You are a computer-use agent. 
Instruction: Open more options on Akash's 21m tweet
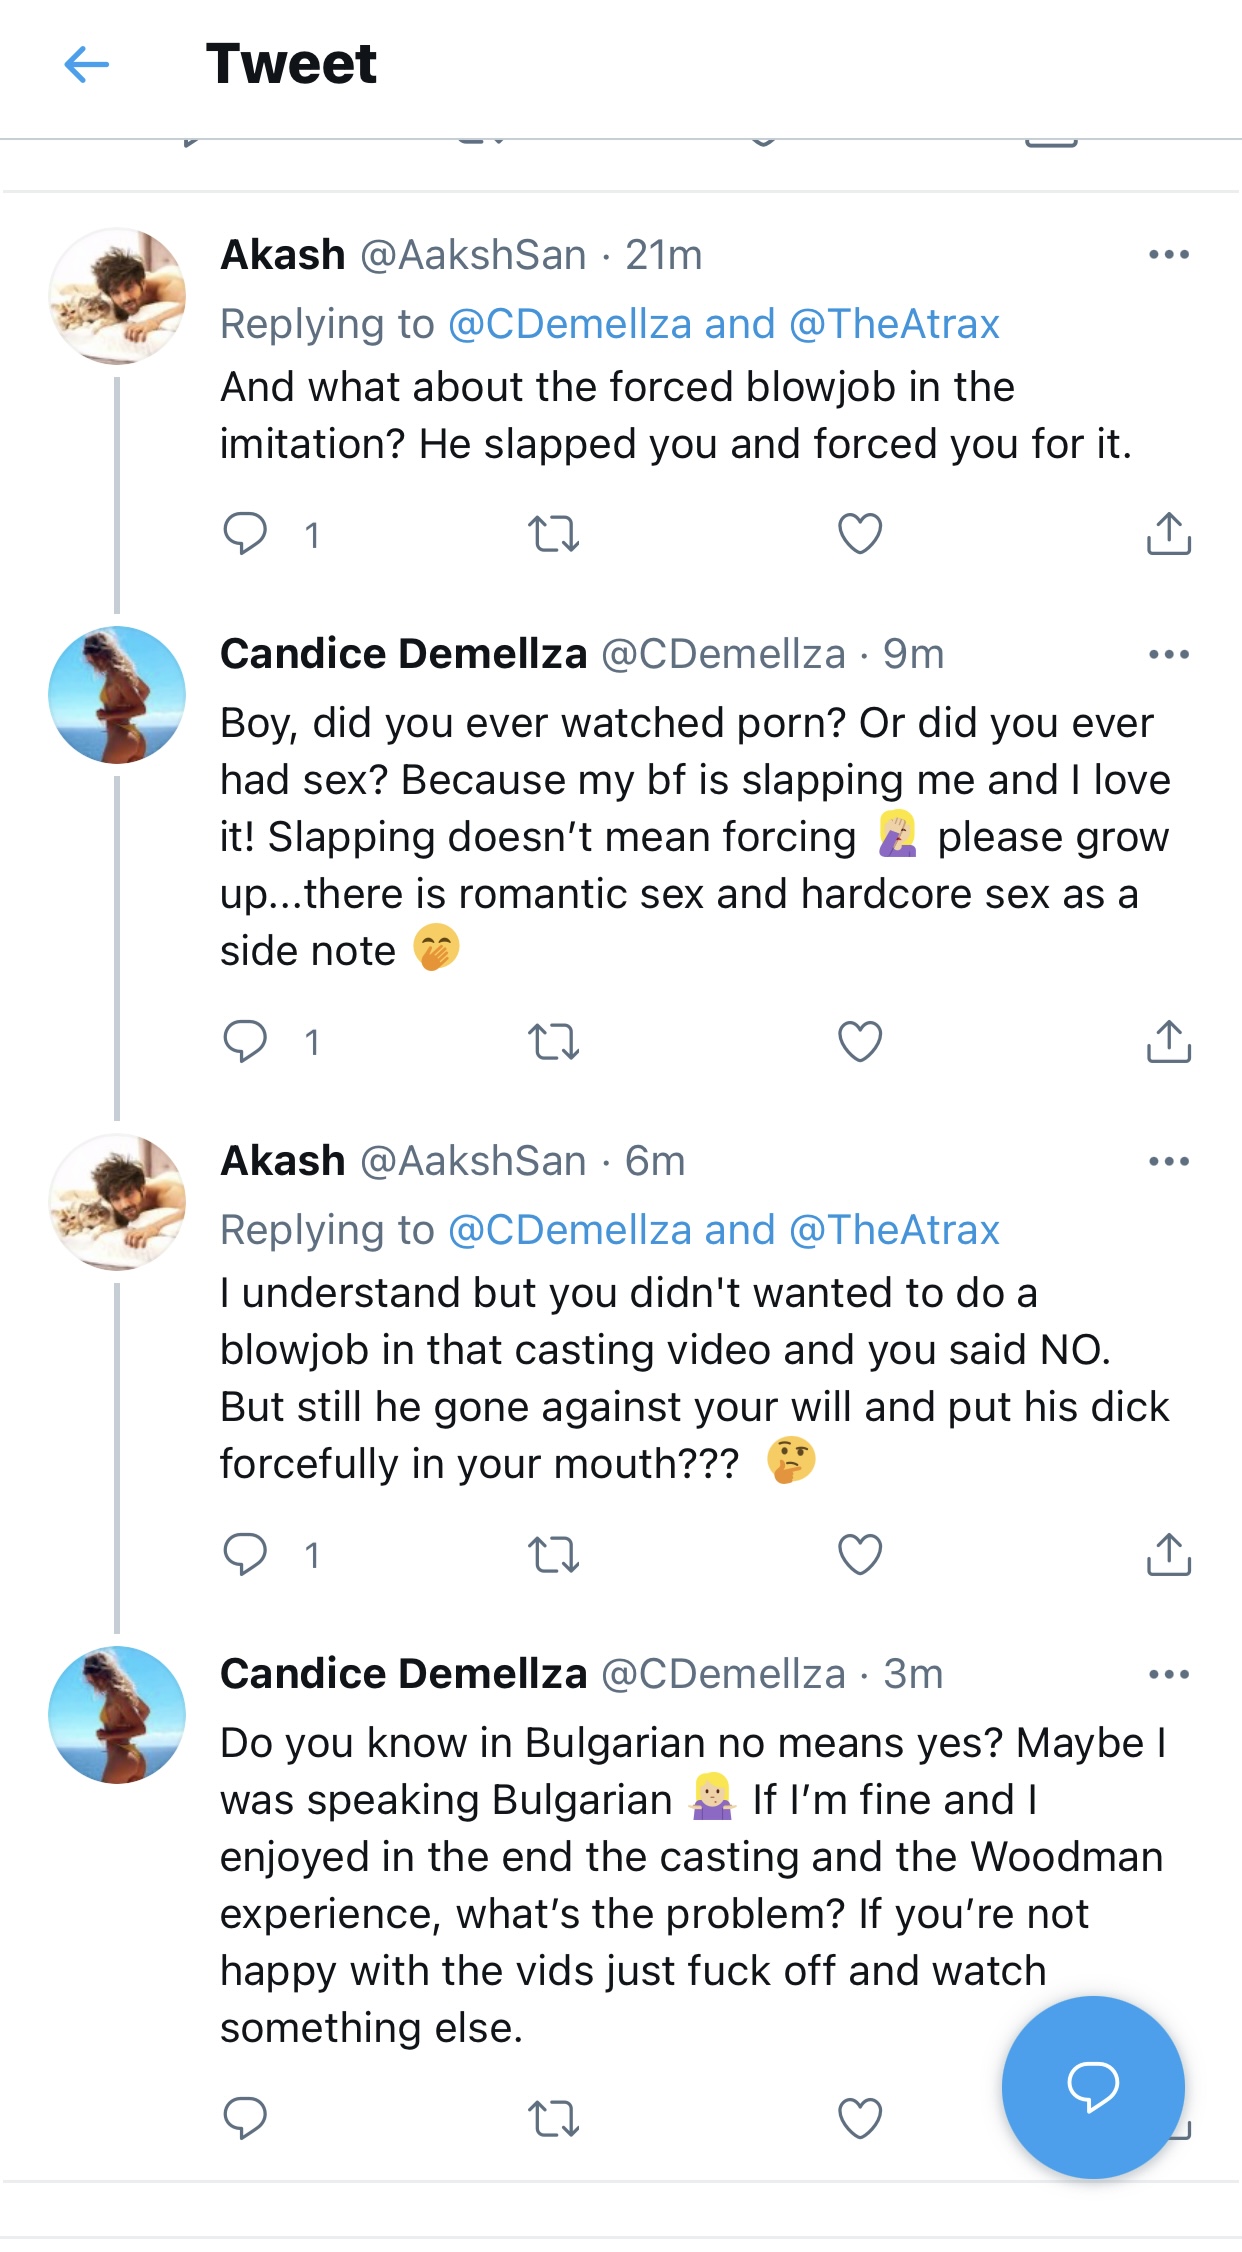click(1168, 255)
